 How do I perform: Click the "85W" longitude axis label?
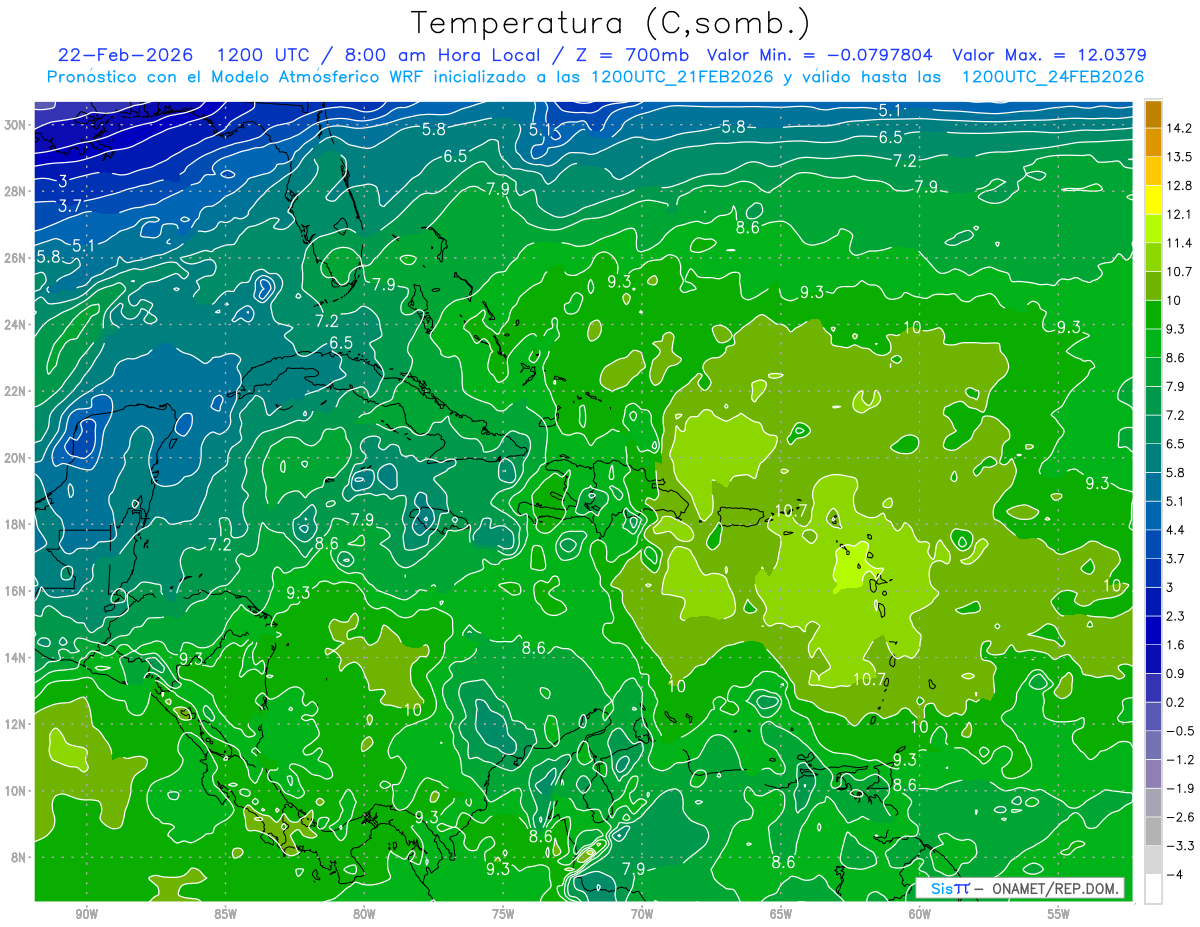225,913
